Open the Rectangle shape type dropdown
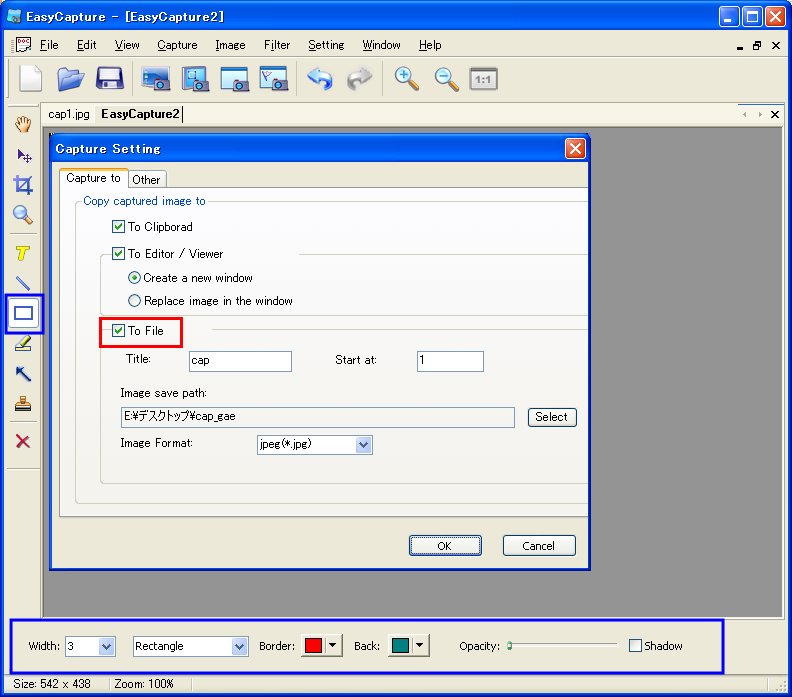This screenshot has width=792, height=697. [x=239, y=646]
